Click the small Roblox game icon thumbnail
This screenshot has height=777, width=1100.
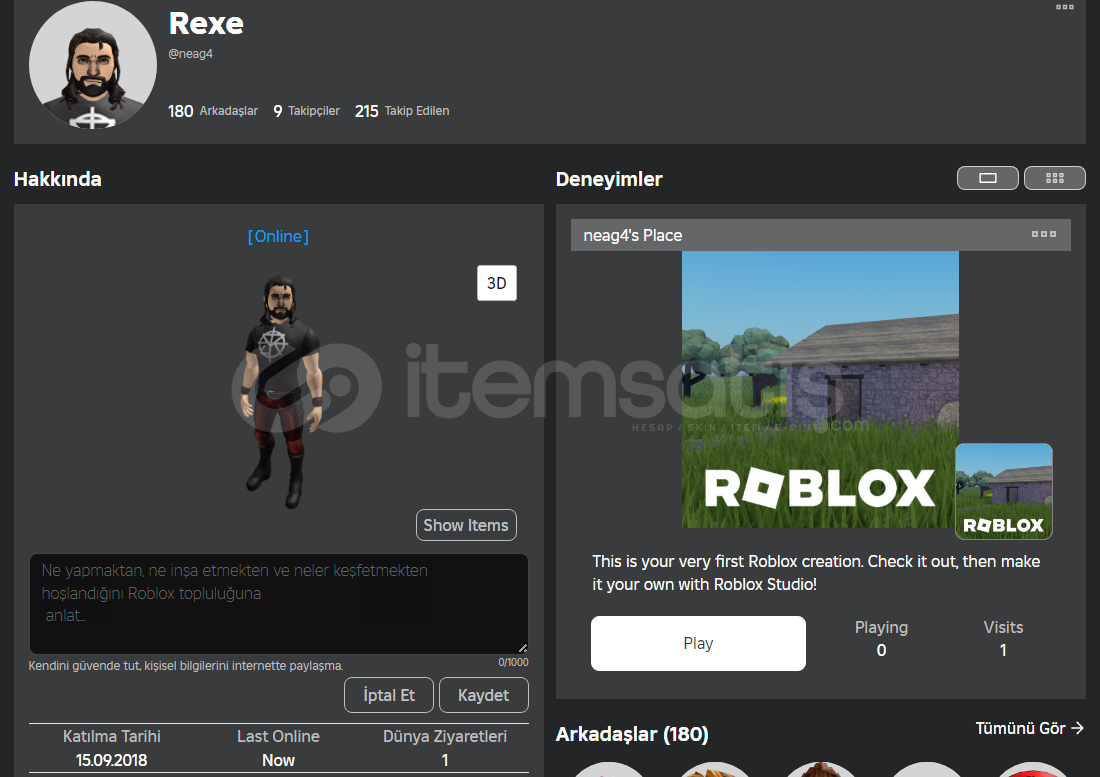pyautogui.click(x=1004, y=491)
